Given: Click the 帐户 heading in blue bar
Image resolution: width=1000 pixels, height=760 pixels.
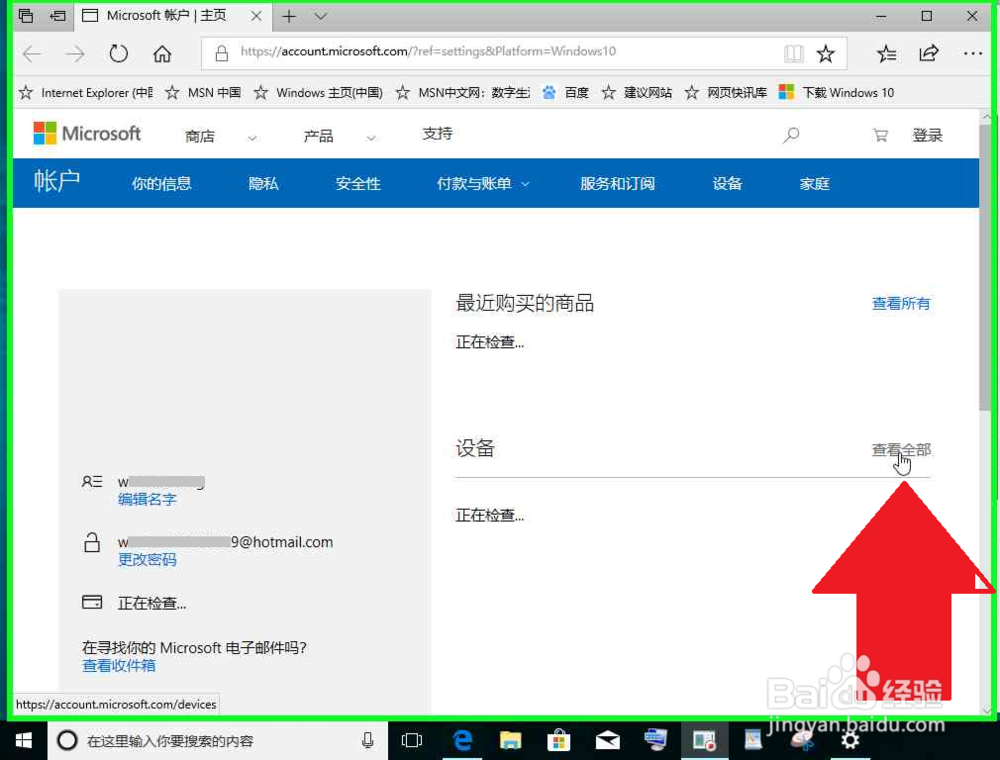Looking at the screenshot, I should click(x=57, y=182).
